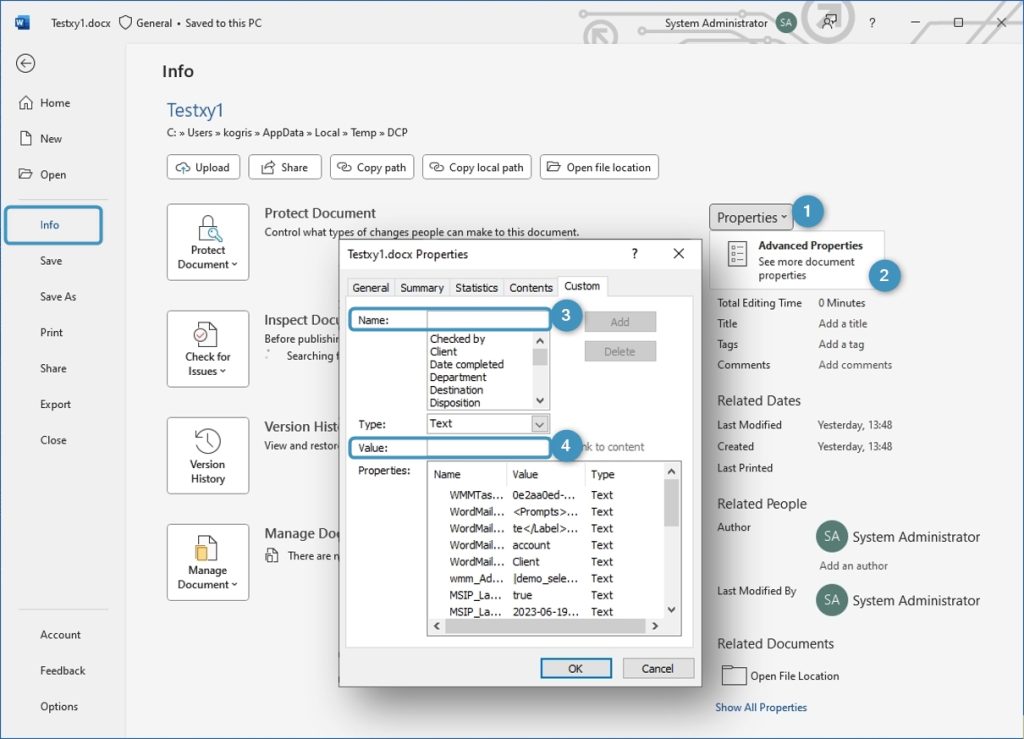Click the back arrow icon
The width and height of the screenshot is (1024, 739).
(x=26, y=63)
